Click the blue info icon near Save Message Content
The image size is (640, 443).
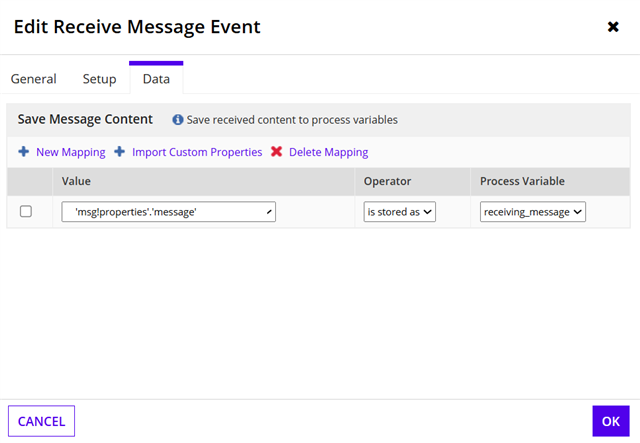coord(178,120)
